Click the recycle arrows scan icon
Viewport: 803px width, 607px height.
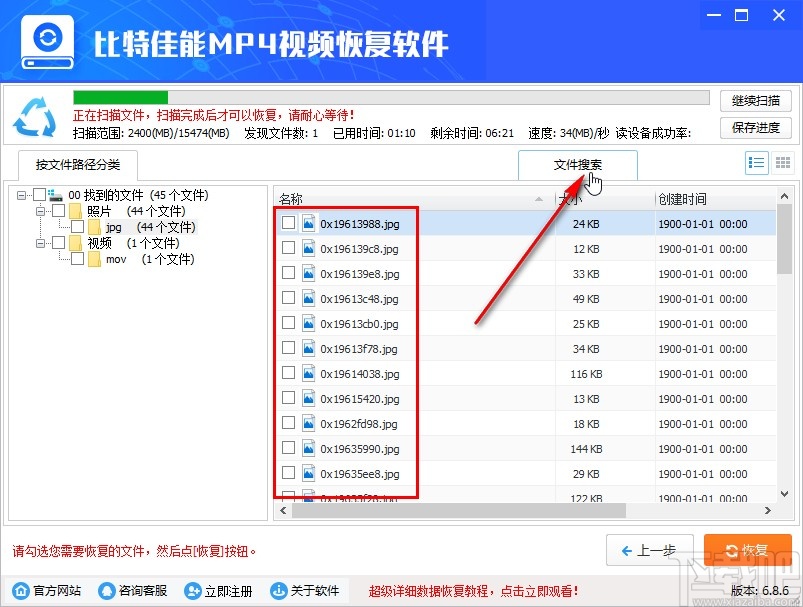coord(35,117)
